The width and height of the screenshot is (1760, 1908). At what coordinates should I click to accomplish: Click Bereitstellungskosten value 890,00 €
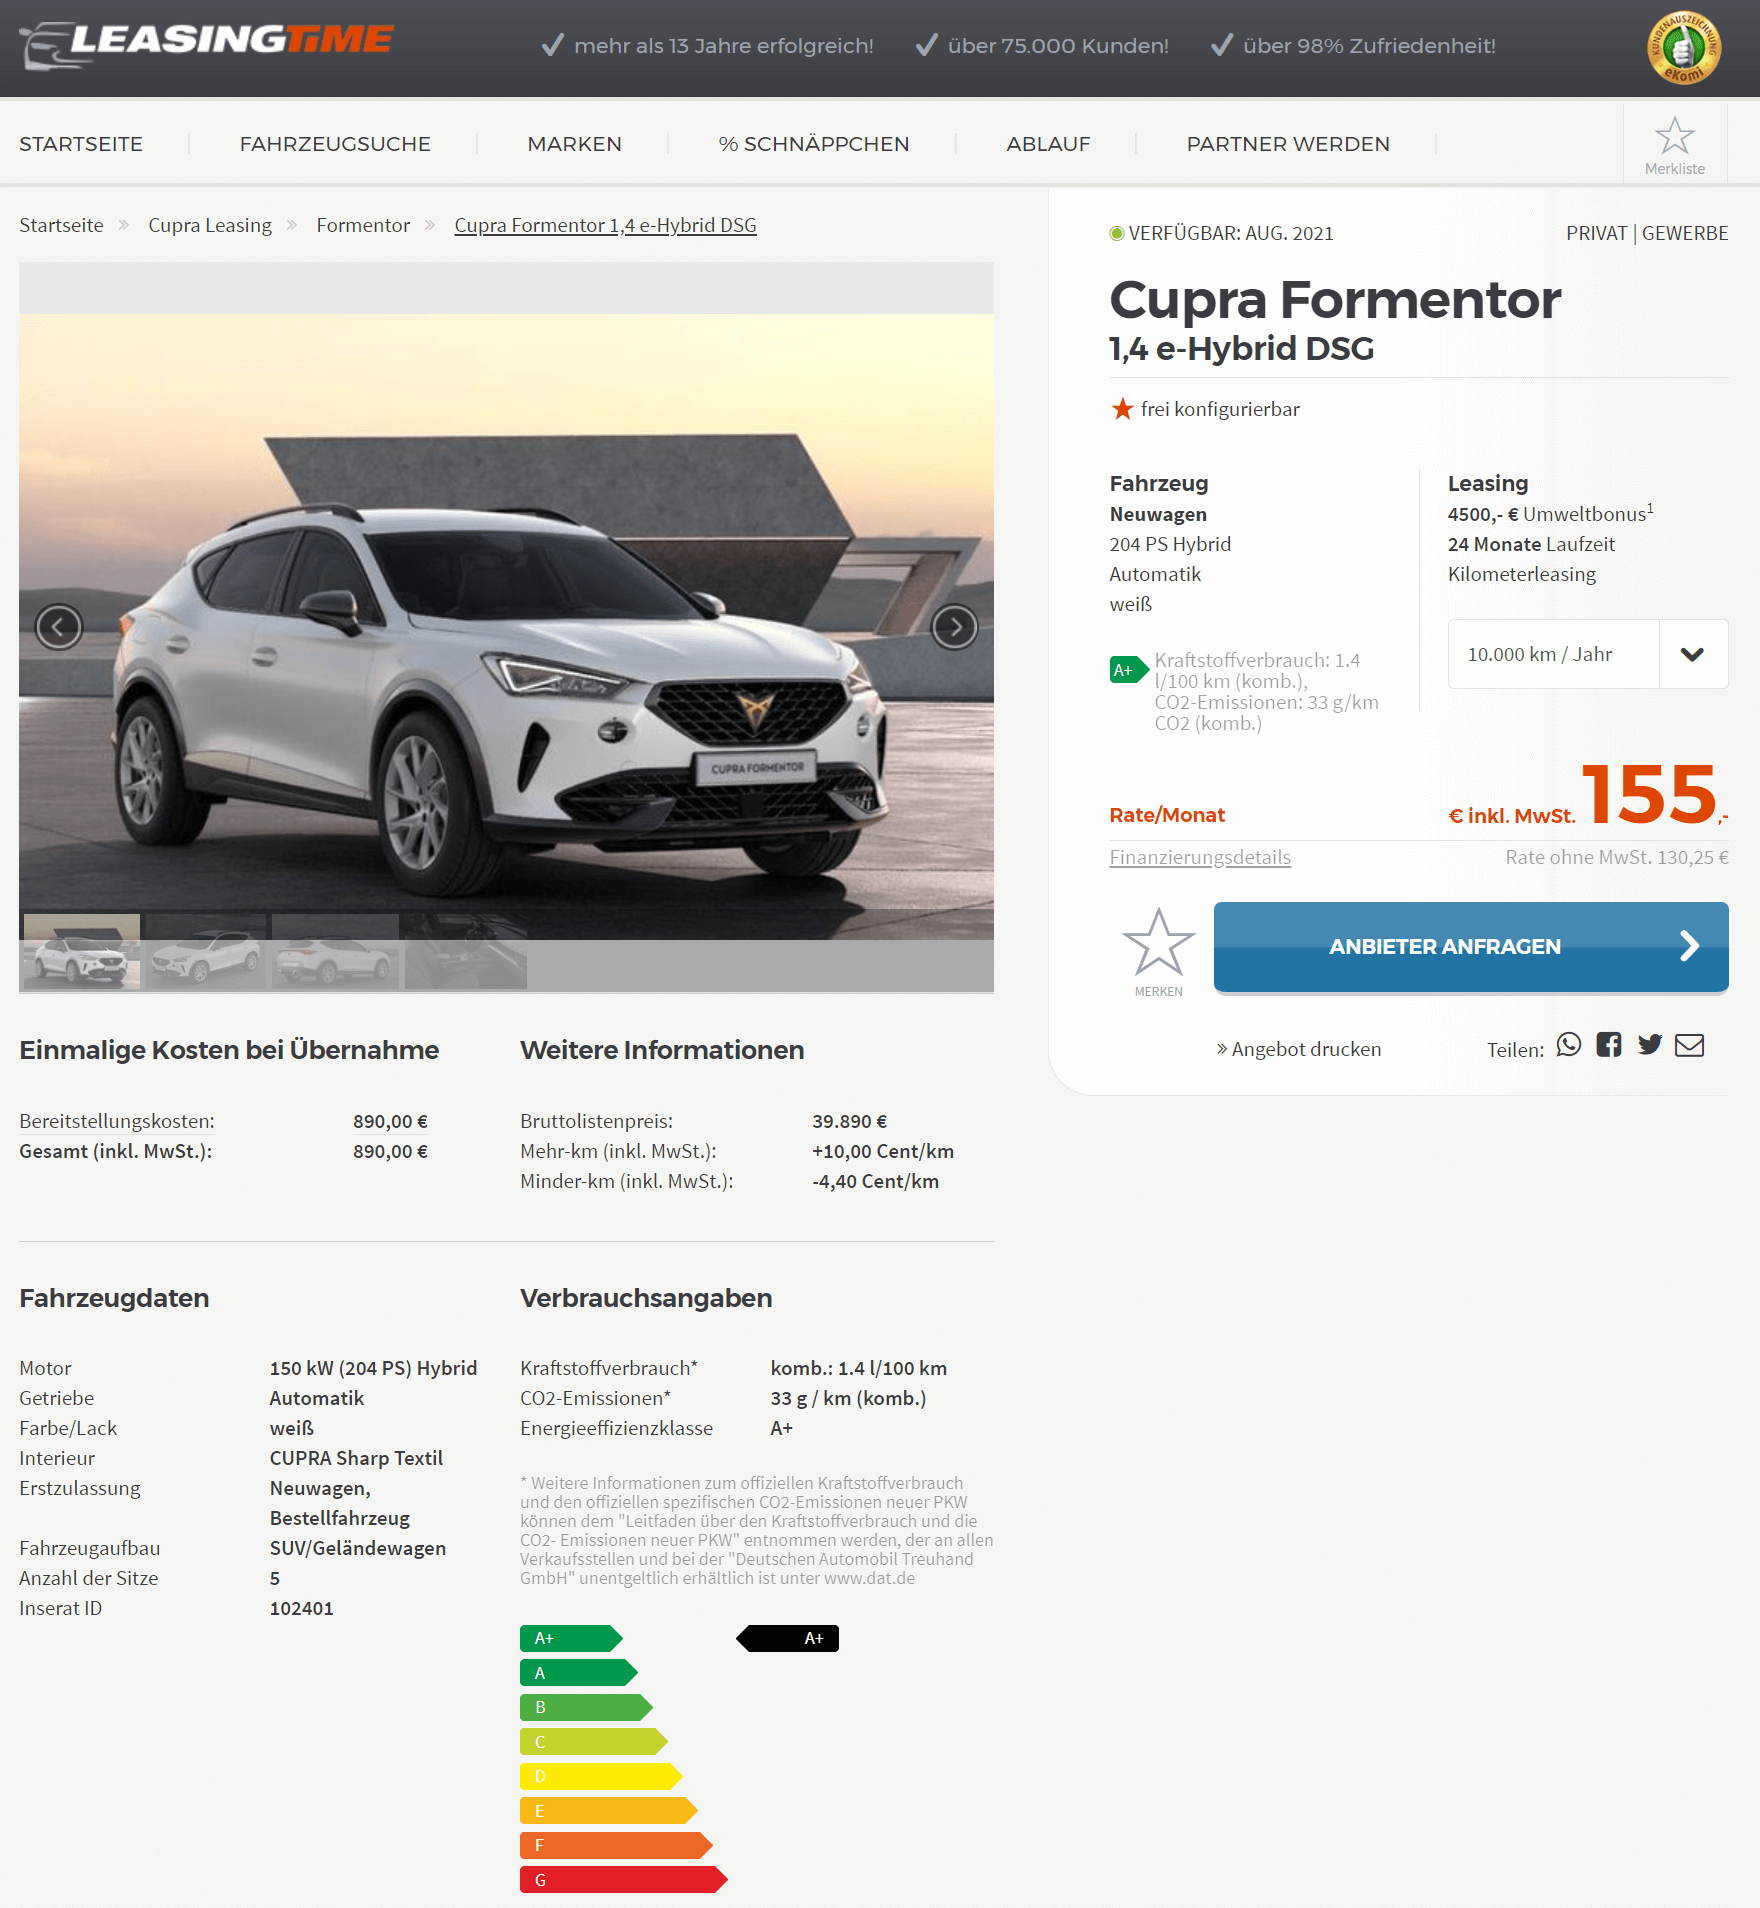click(x=390, y=1121)
